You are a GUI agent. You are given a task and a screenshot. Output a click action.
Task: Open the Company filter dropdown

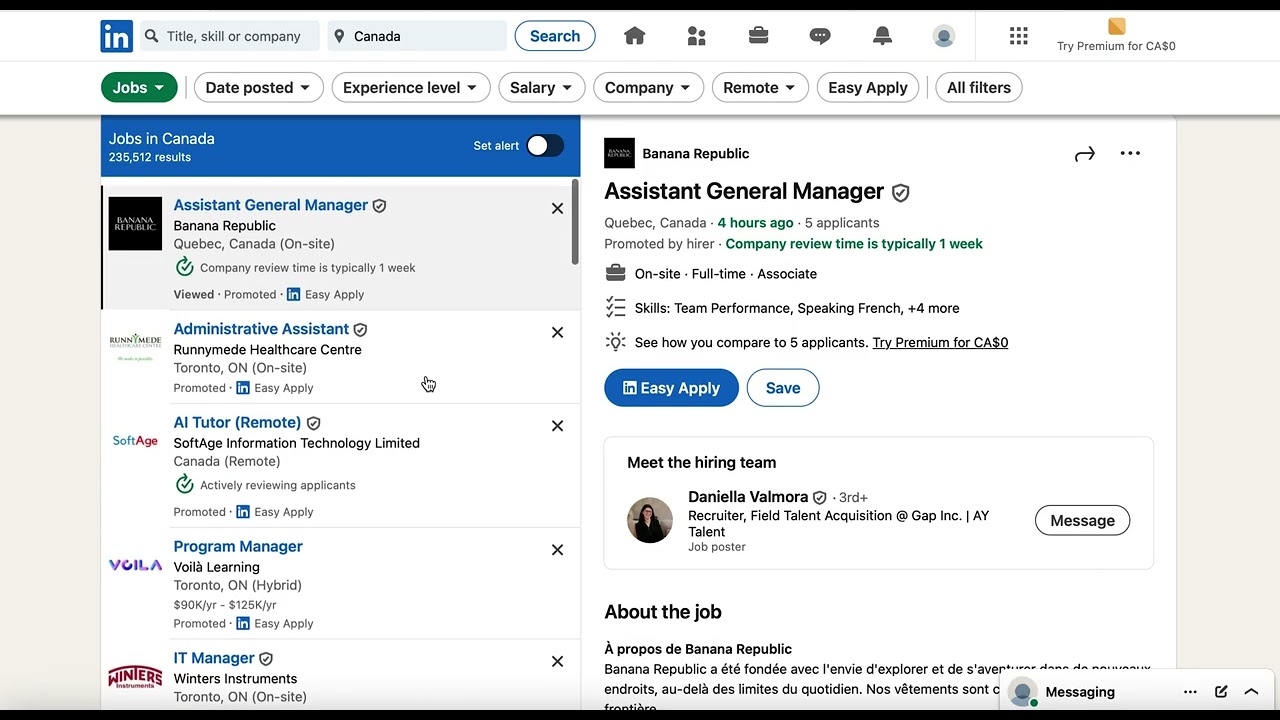point(648,88)
